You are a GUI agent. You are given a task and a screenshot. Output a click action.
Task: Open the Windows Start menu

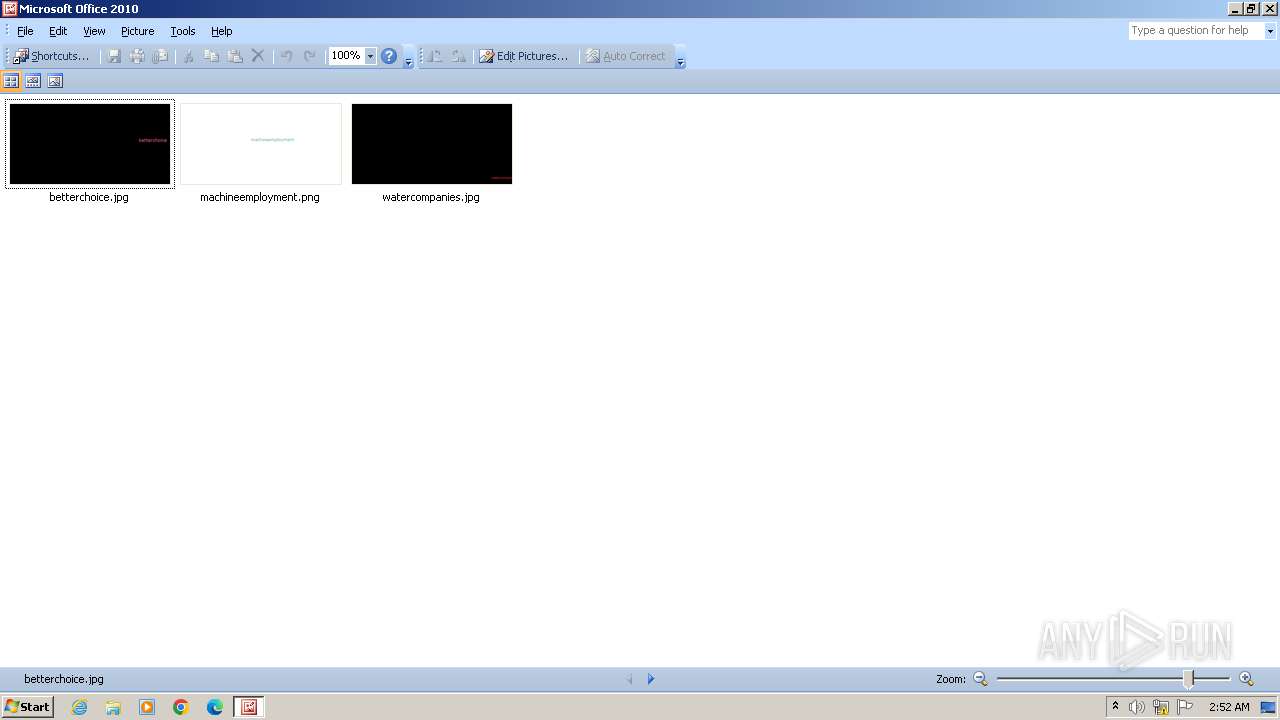point(27,707)
